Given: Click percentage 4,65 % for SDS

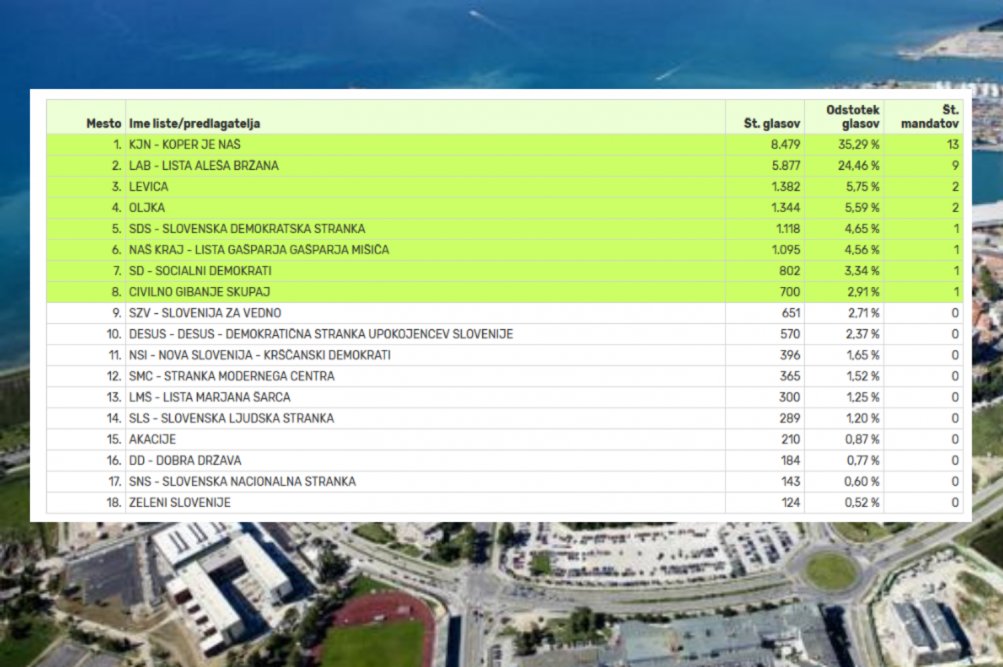Looking at the screenshot, I should pyautogui.click(x=862, y=229).
